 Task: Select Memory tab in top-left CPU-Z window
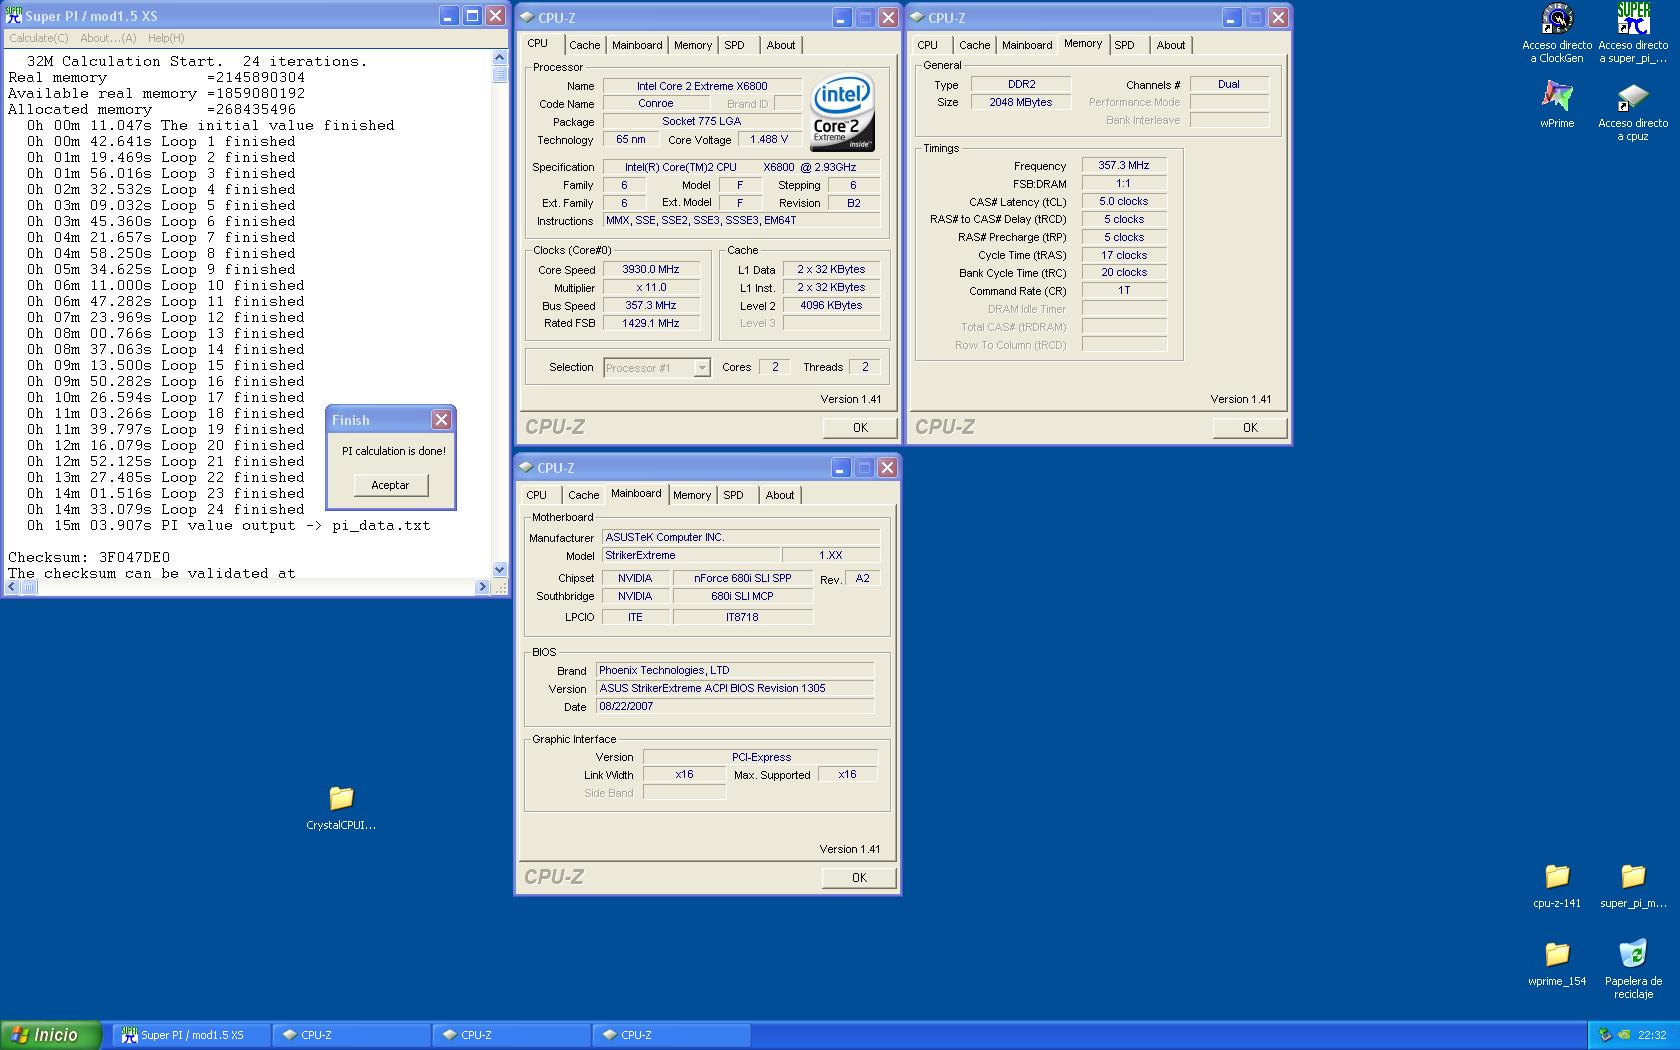pyautogui.click(x=692, y=45)
